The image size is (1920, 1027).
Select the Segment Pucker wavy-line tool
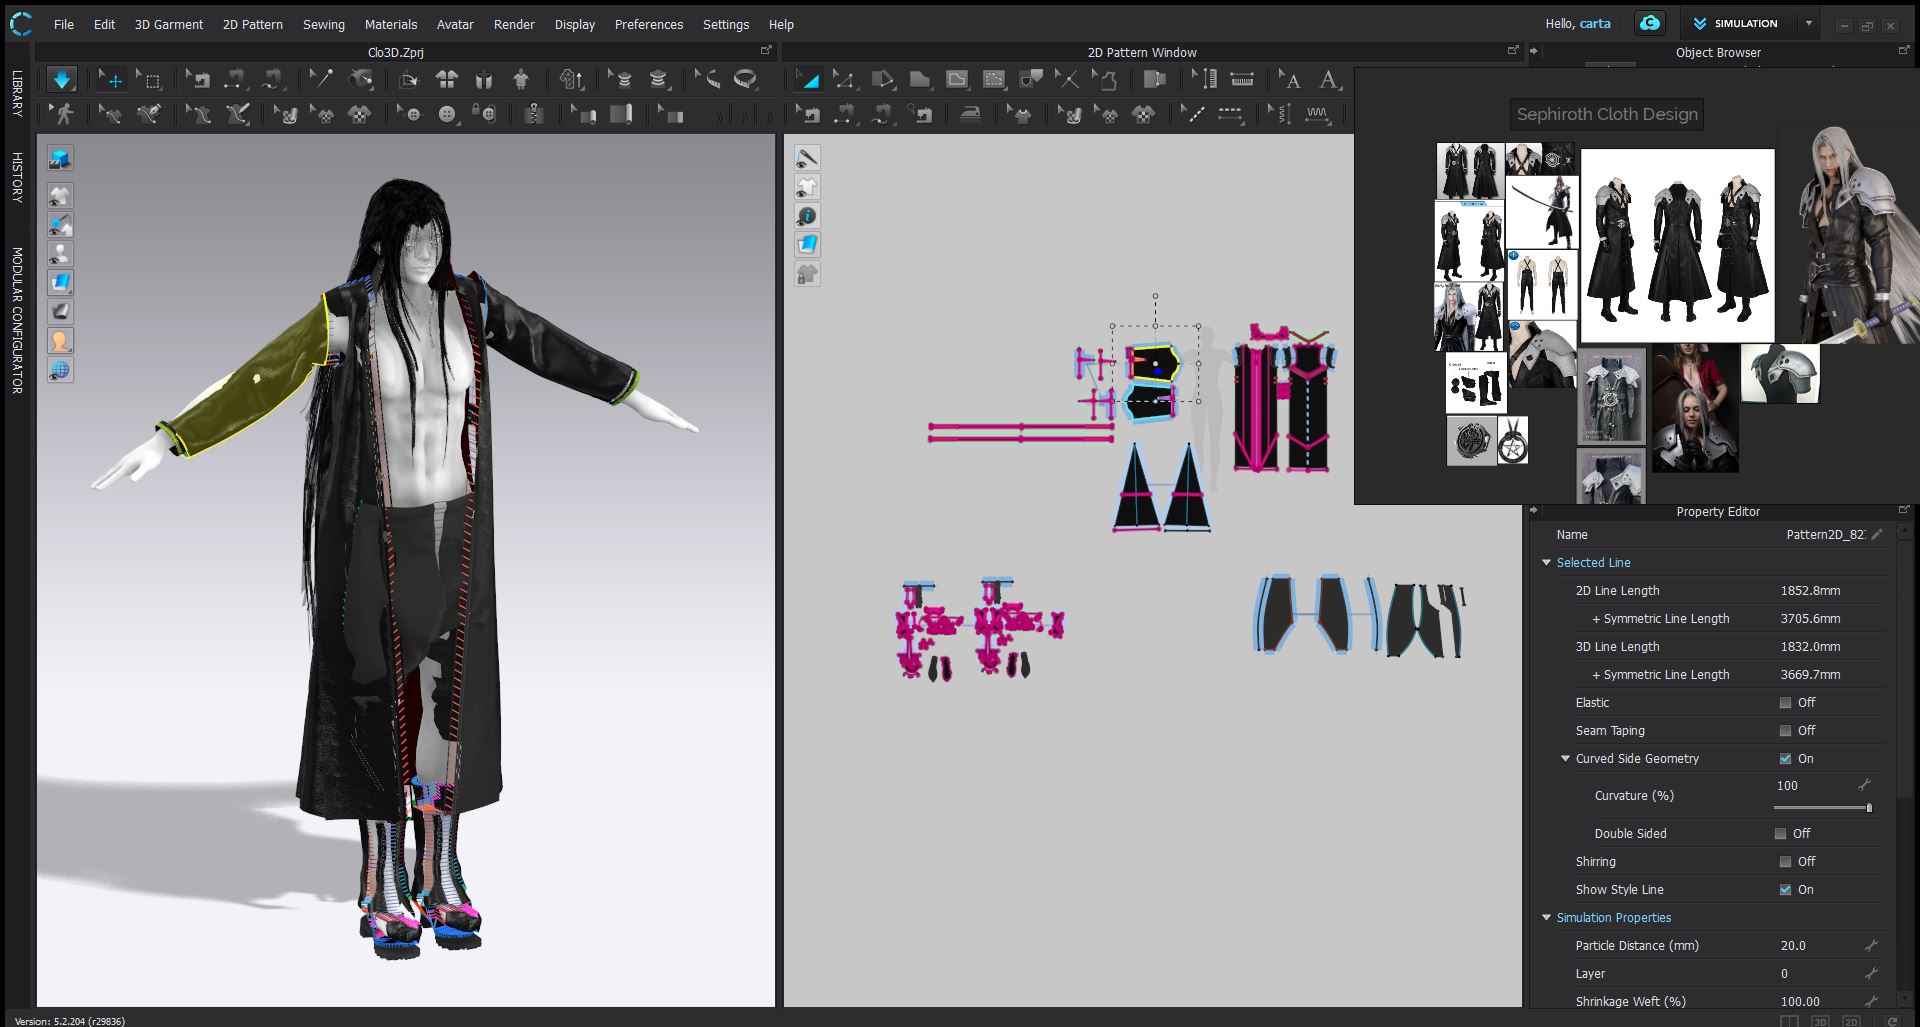point(1318,115)
